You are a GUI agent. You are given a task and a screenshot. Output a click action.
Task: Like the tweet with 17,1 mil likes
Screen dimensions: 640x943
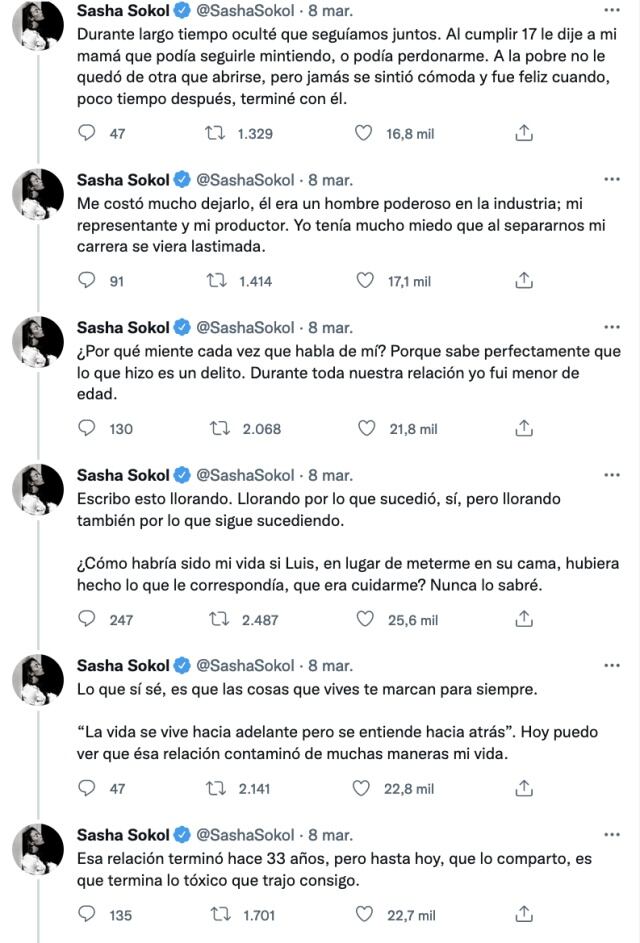365,281
